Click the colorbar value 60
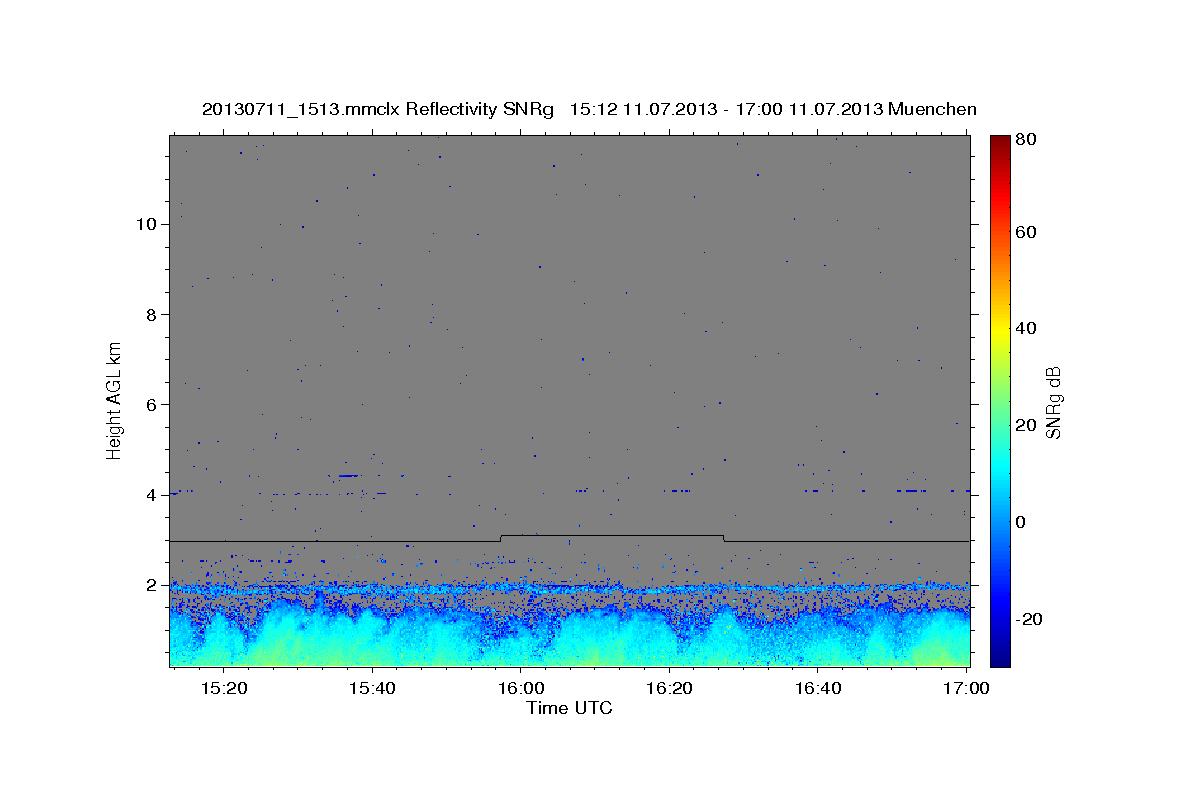Viewport: 1200px width, 800px height. point(1024,232)
